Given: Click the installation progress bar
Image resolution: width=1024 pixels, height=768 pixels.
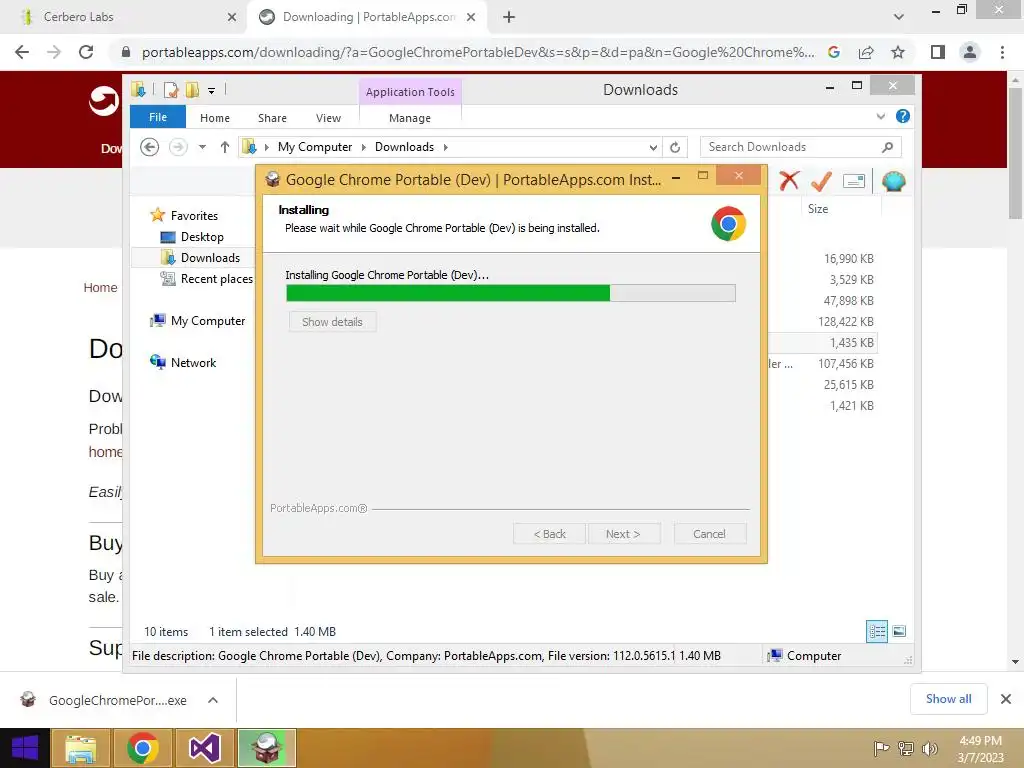Looking at the screenshot, I should pos(511,293).
